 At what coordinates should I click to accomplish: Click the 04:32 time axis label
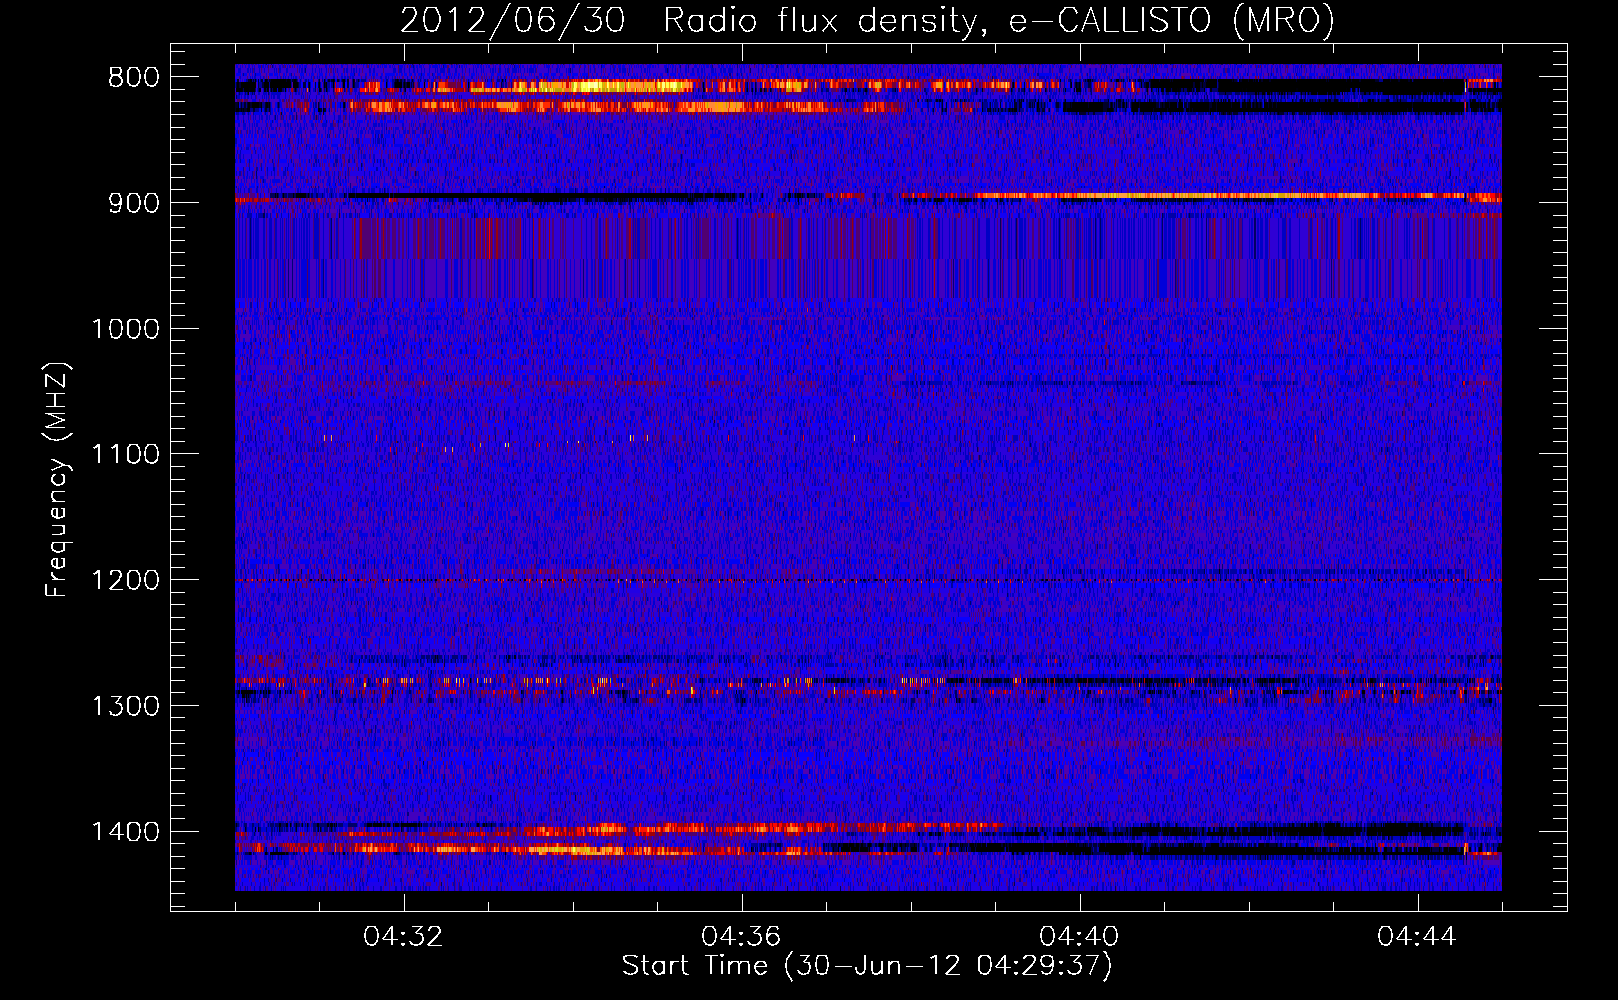pos(404,937)
